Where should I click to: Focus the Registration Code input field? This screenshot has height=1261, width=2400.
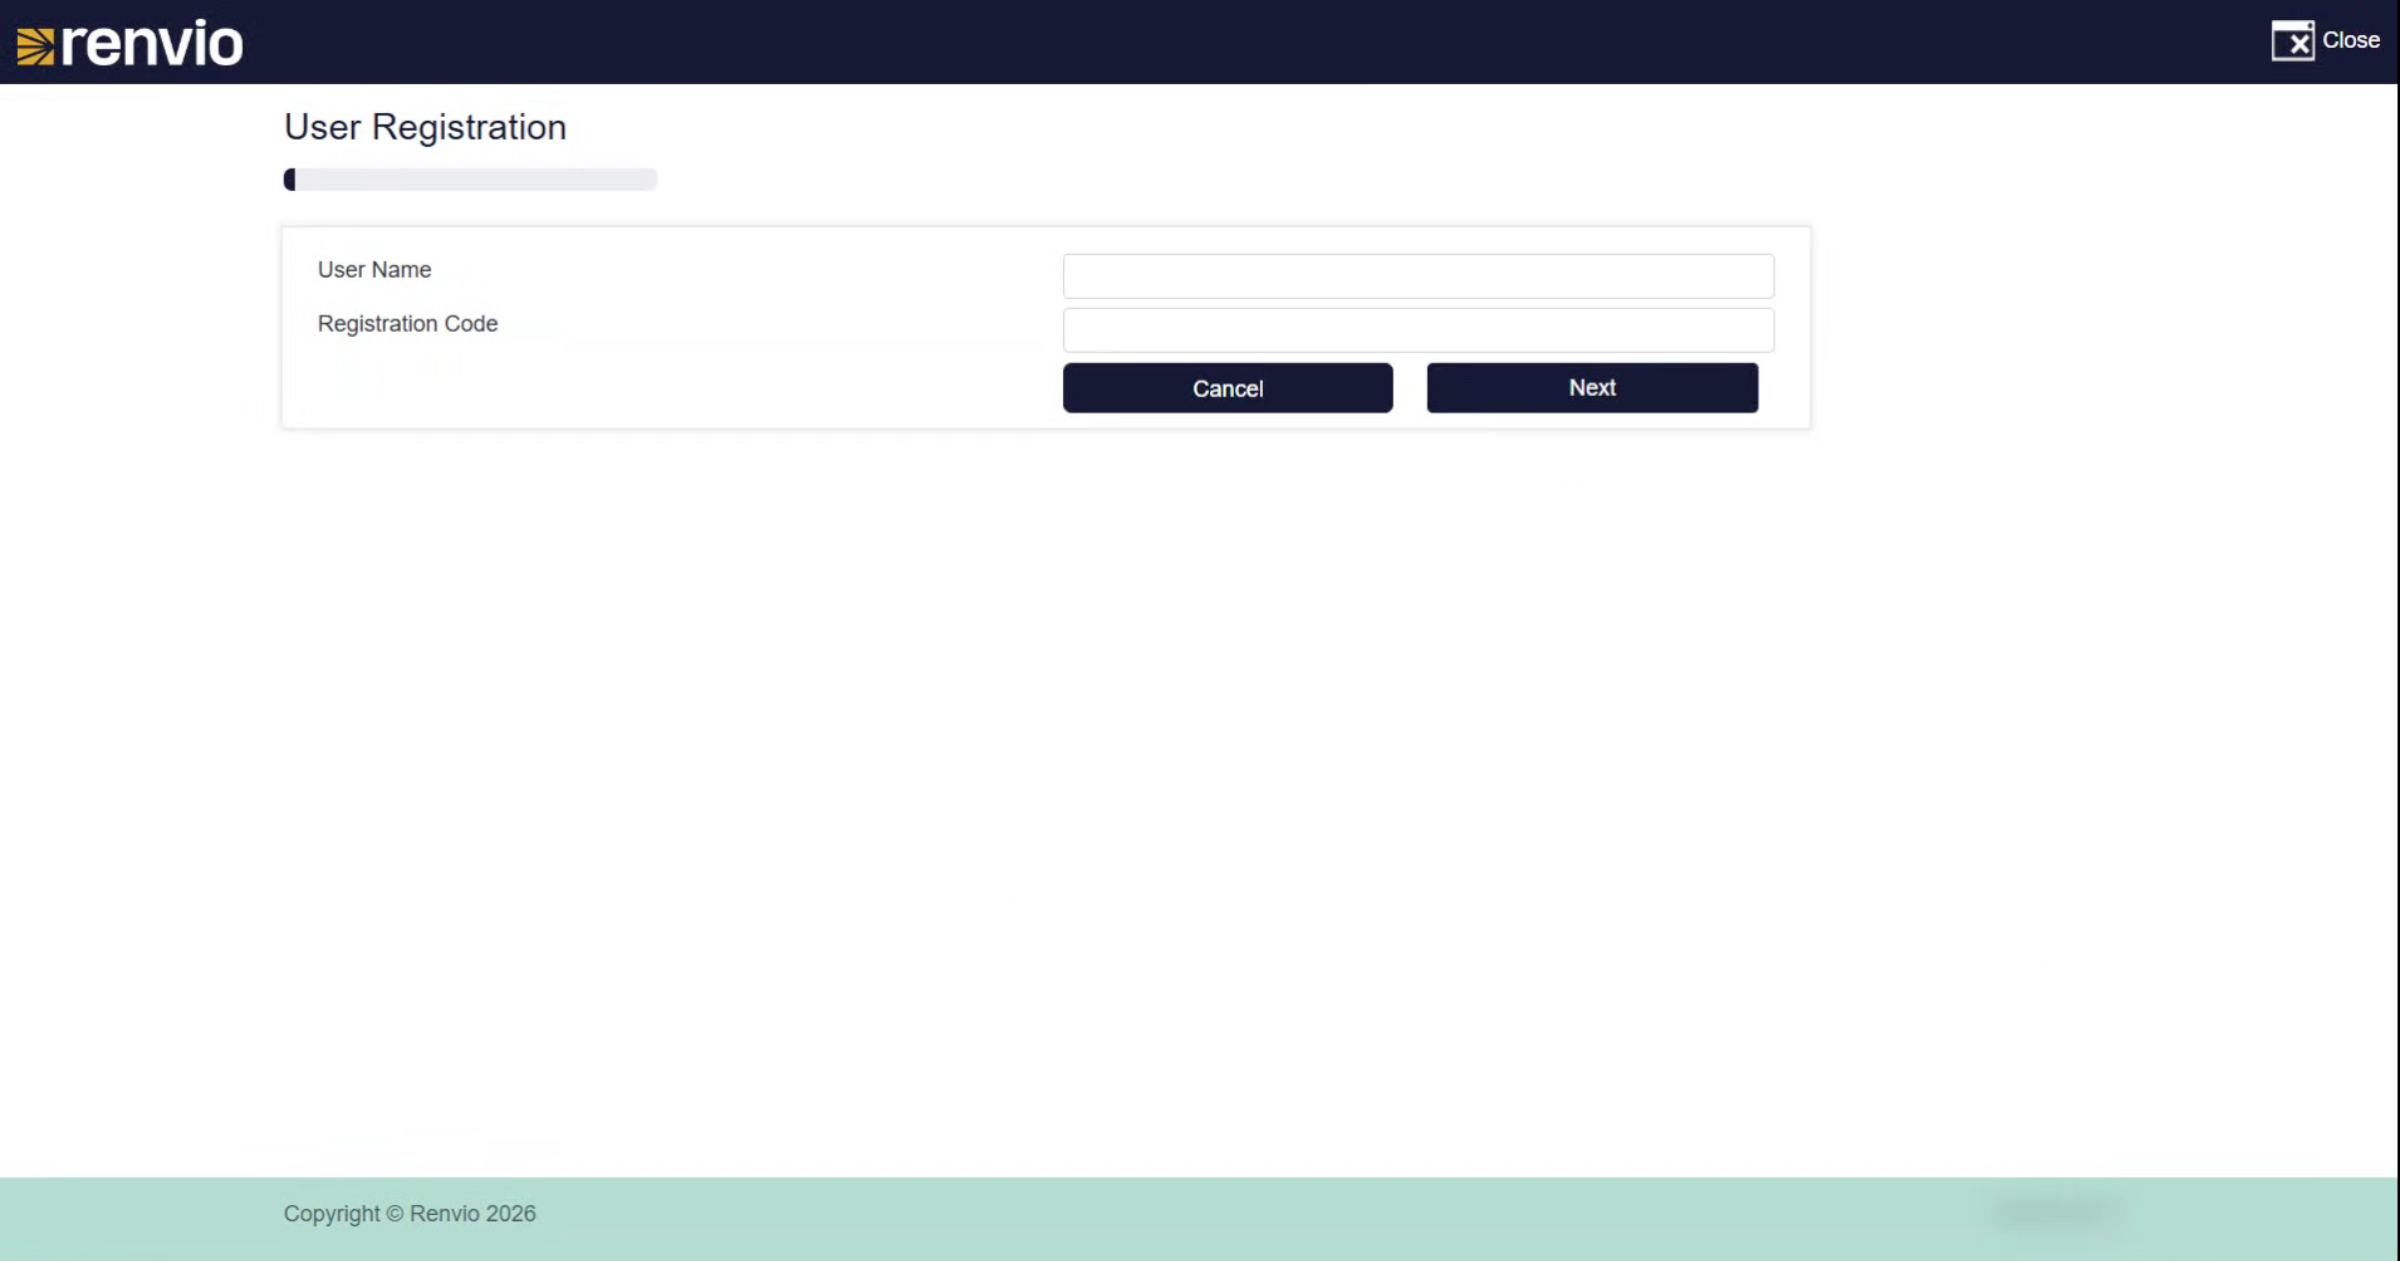(x=1418, y=330)
